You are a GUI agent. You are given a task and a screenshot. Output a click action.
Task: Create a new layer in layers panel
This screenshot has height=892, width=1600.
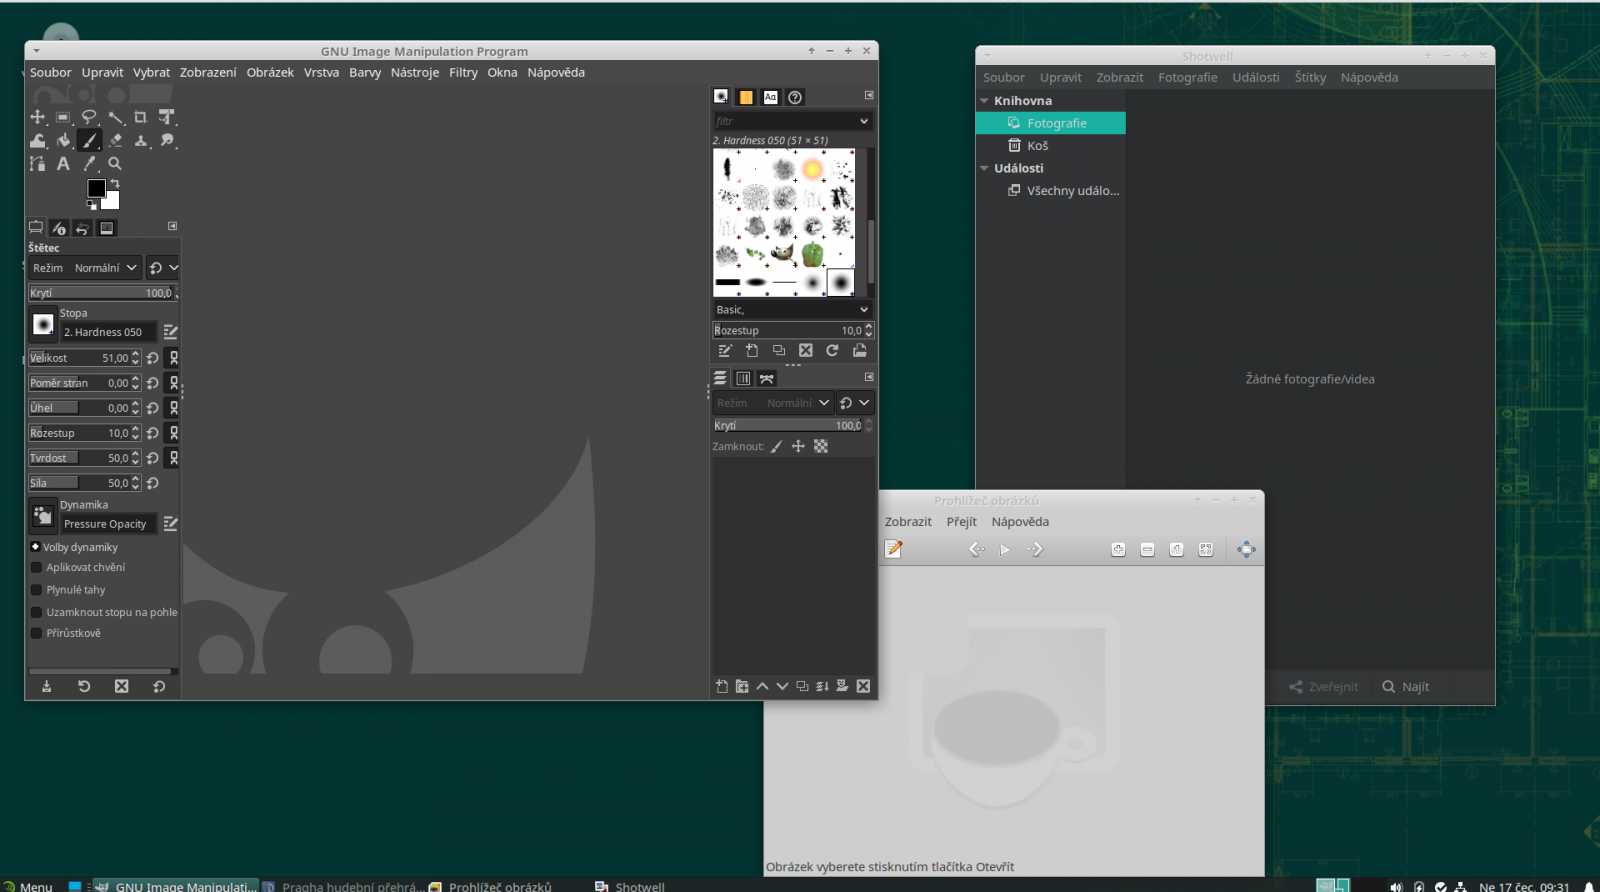coord(722,686)
